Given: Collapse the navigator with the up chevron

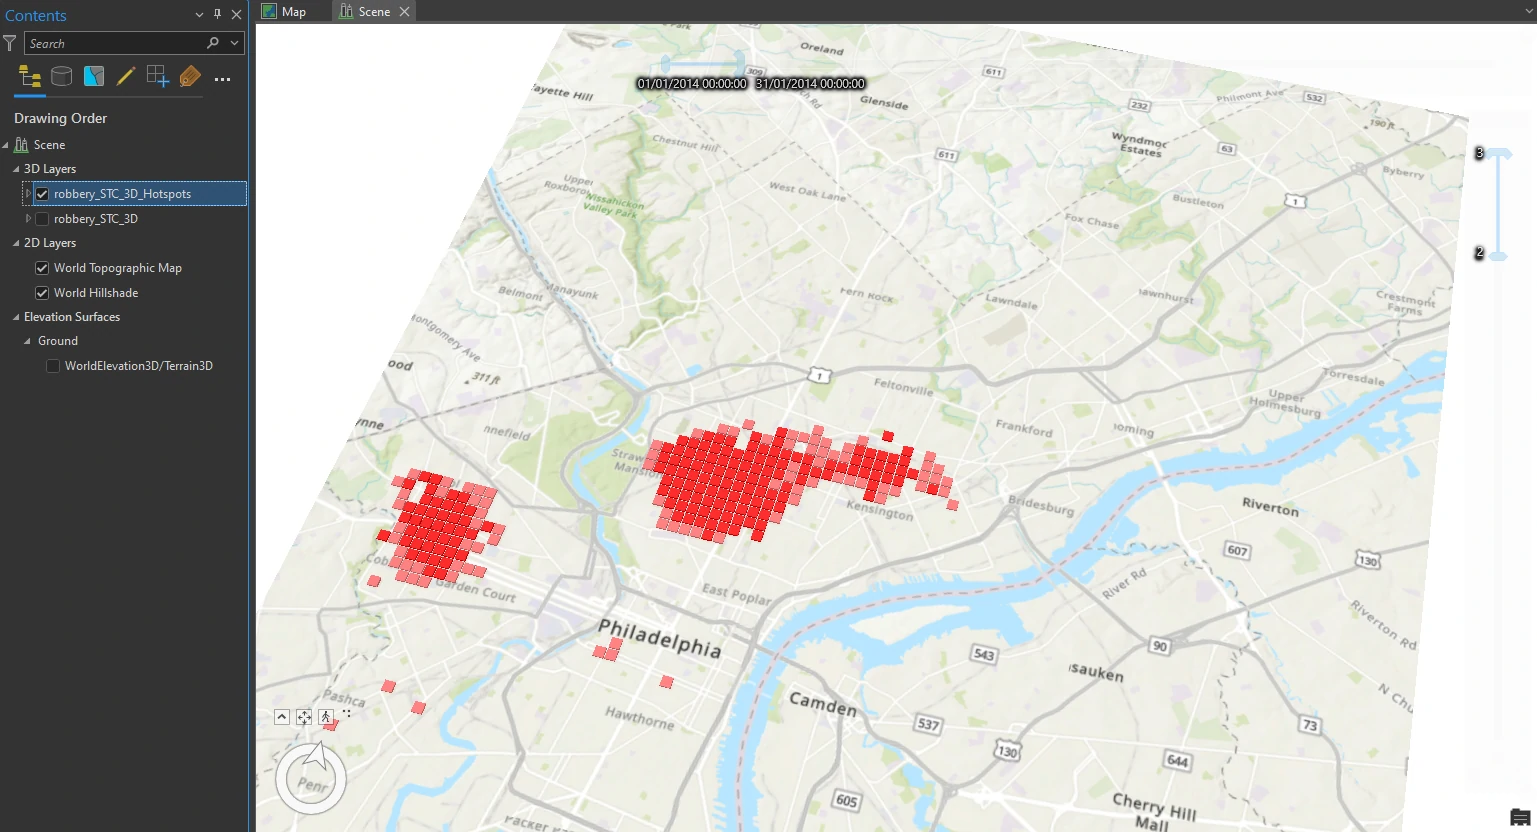Looking at the screenshot, I should [x=282, y=717].
